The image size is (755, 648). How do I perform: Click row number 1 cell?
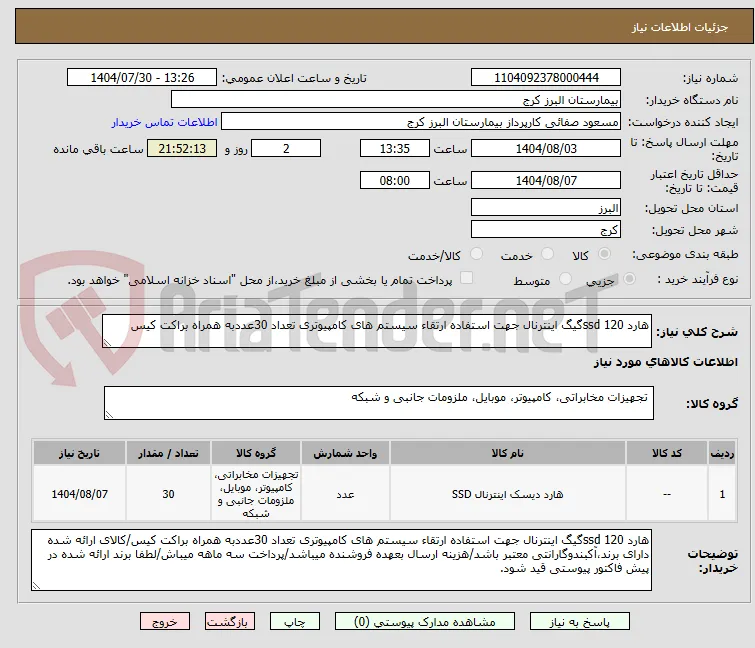[722, 494]
